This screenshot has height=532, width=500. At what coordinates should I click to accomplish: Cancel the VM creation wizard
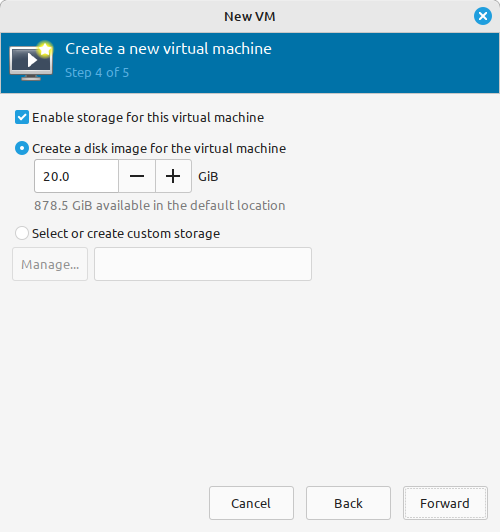click(251, 503)
